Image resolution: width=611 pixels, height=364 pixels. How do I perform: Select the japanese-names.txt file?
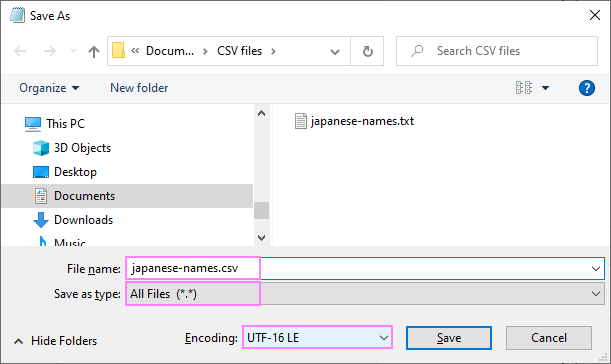tap(362, 121)
